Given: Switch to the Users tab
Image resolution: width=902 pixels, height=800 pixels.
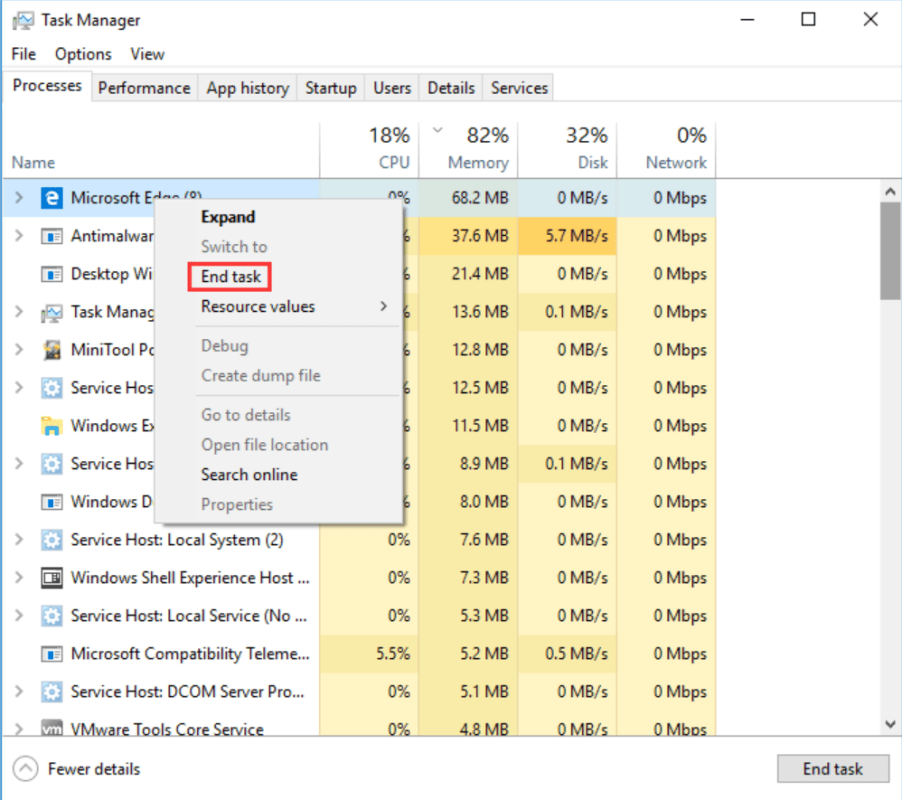Looking at the screenshot, I should pos(392,88).
